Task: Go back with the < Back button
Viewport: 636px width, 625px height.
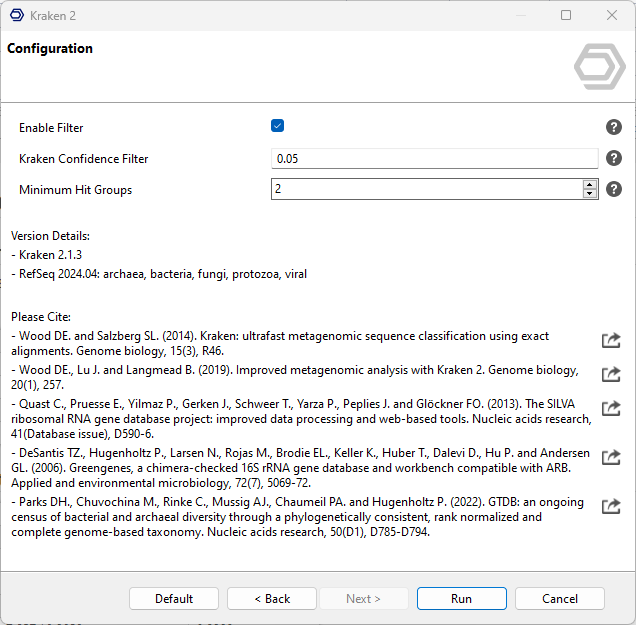Action: [272, 598]
